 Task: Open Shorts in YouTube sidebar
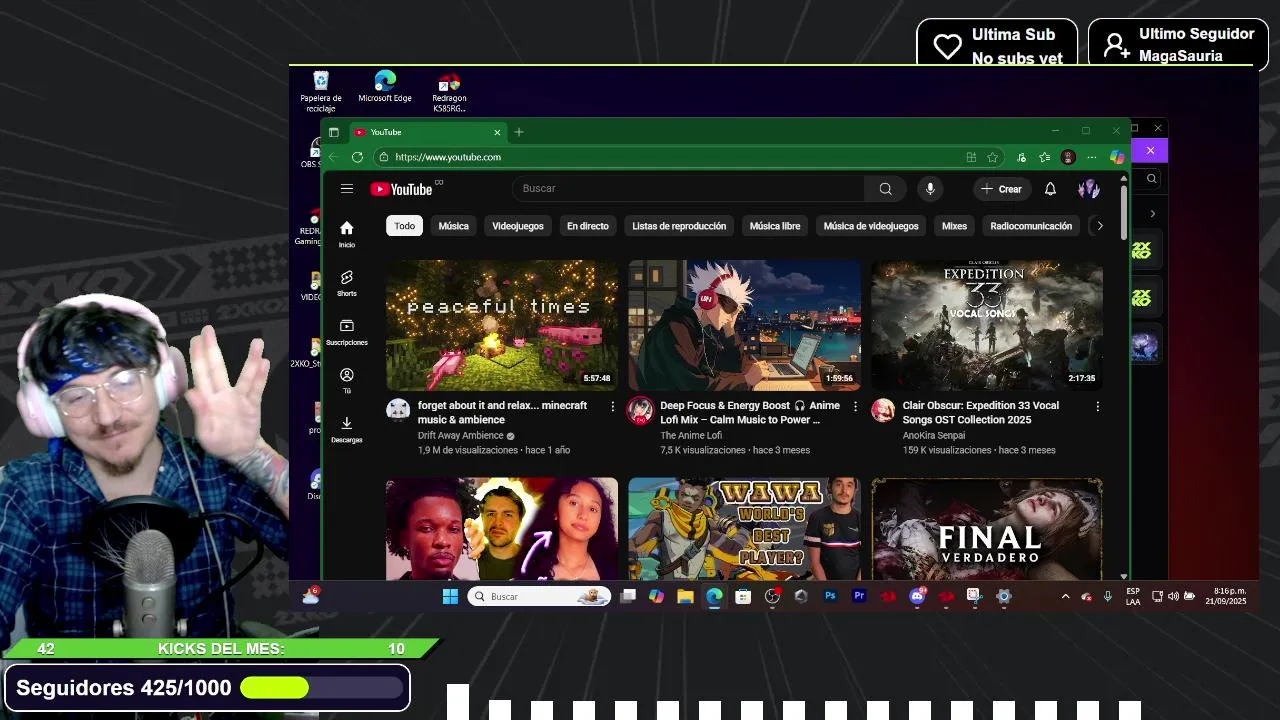pyautogui.click(x=346, y=283)
